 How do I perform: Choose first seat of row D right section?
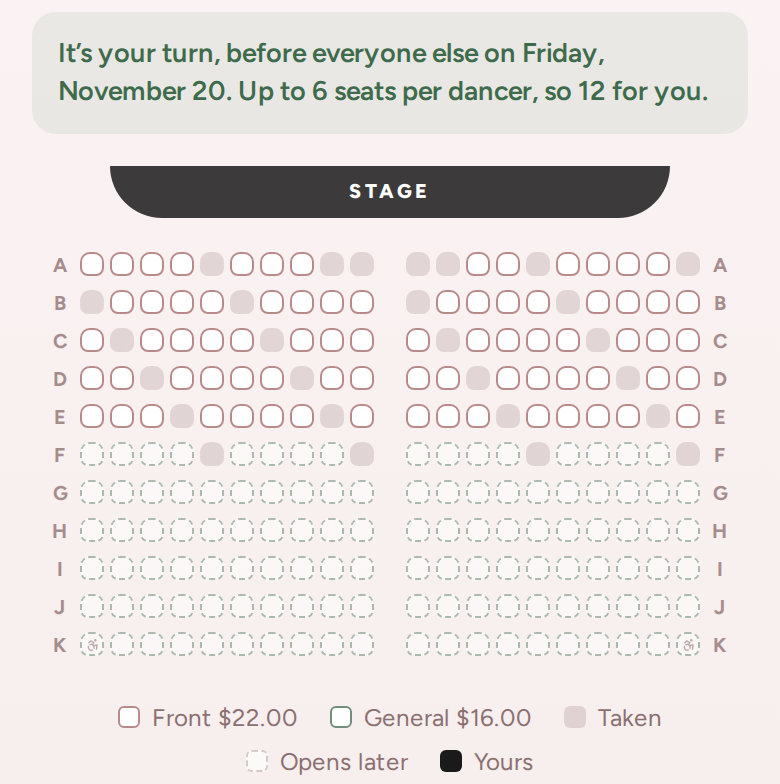click(x=418, y=378)
